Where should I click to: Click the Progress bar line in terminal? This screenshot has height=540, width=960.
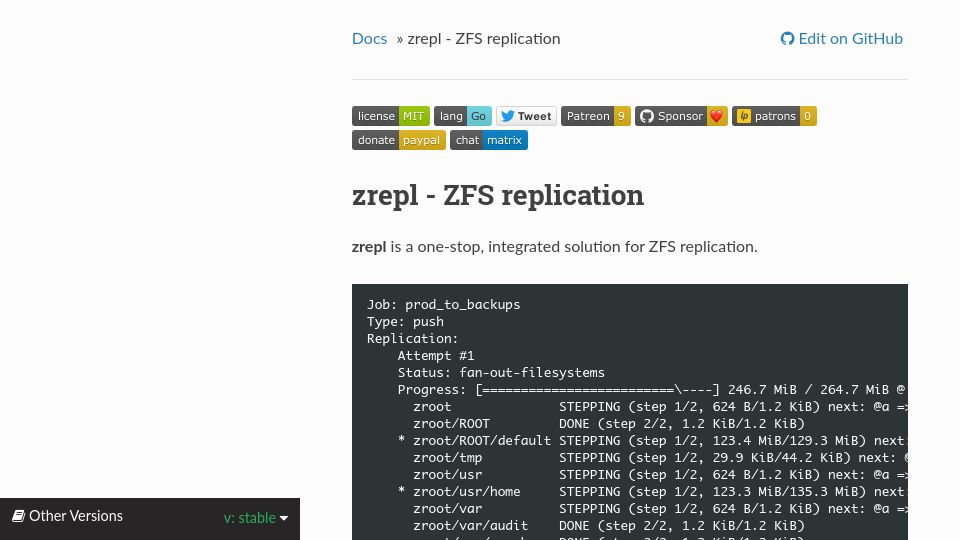tap(652, 389)
